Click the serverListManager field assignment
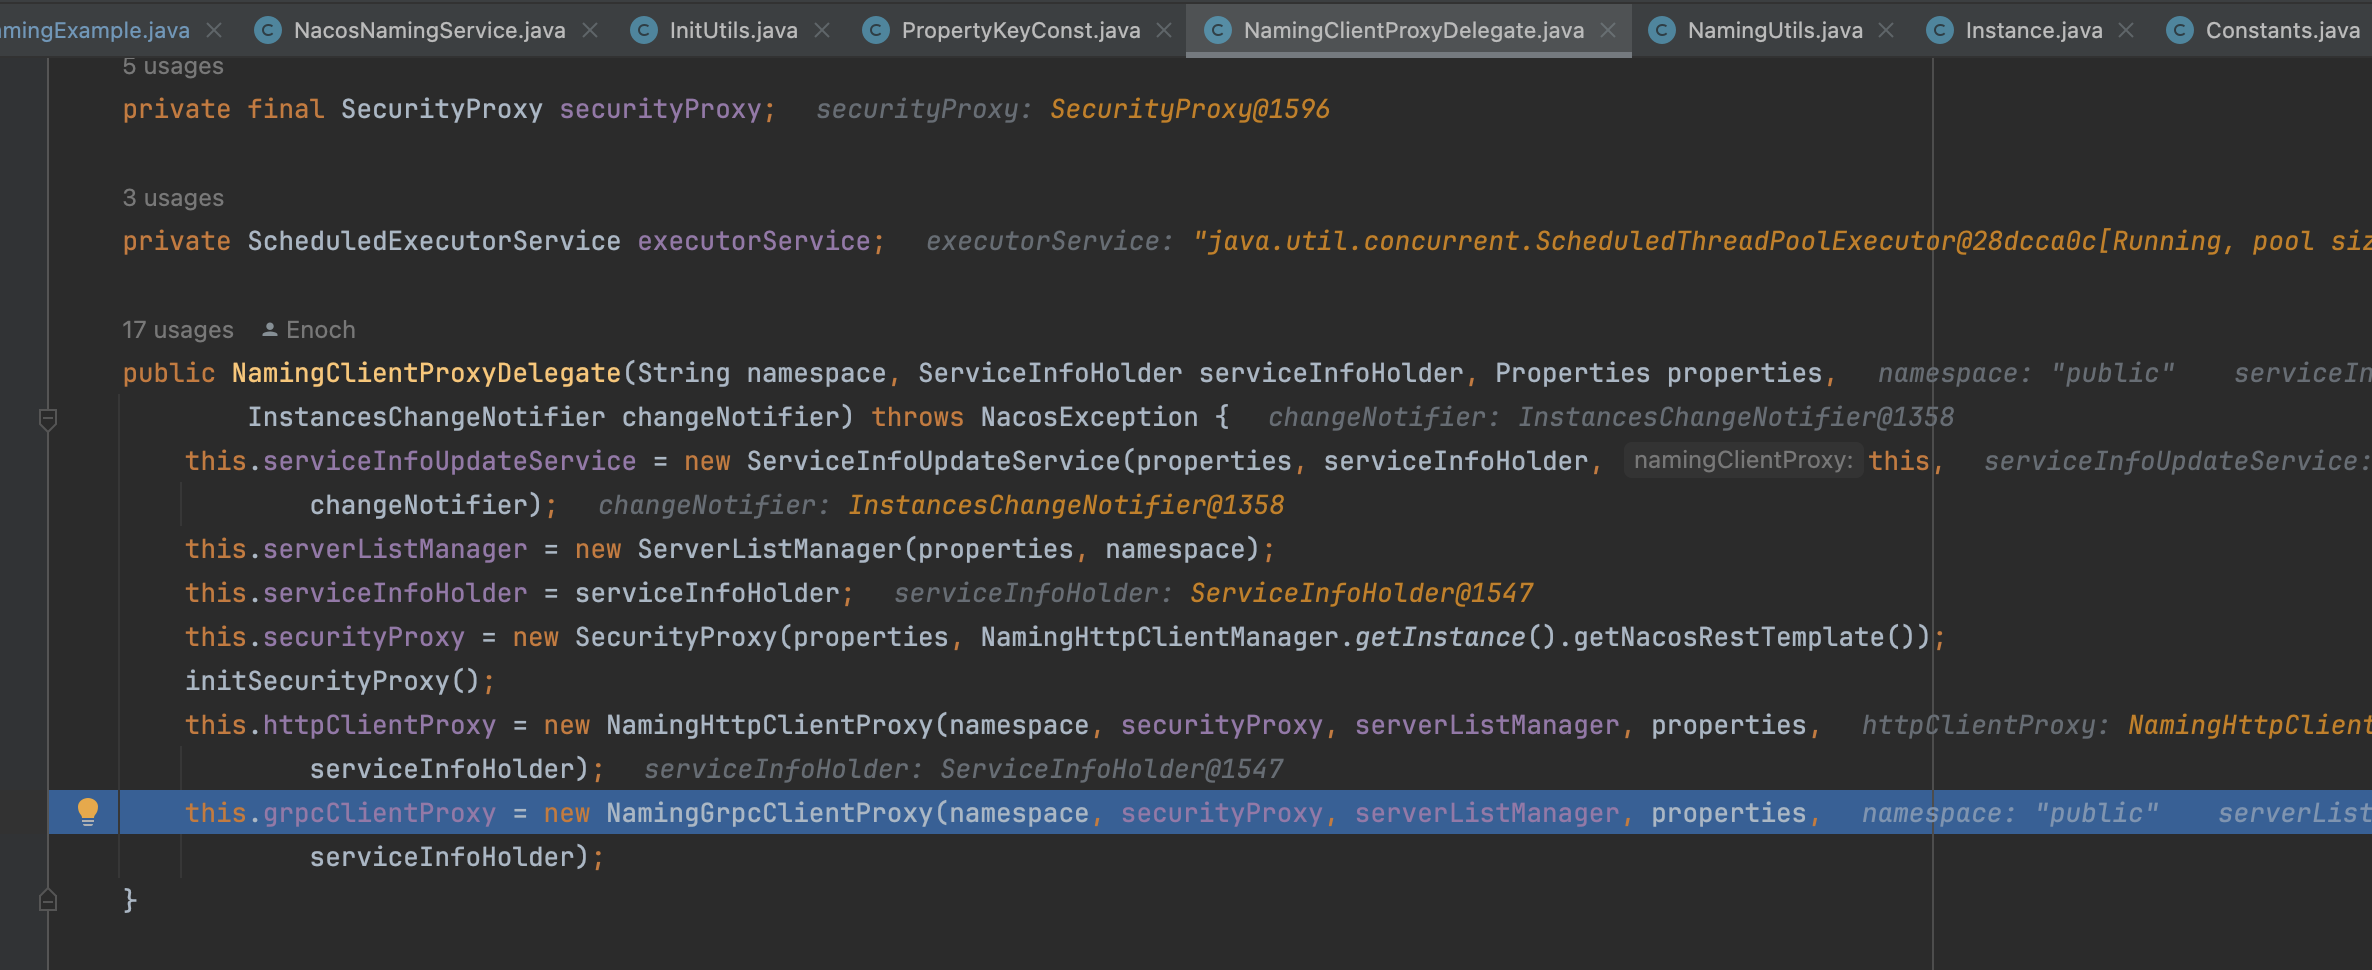 pyautogui.click(x=395, y=549)
